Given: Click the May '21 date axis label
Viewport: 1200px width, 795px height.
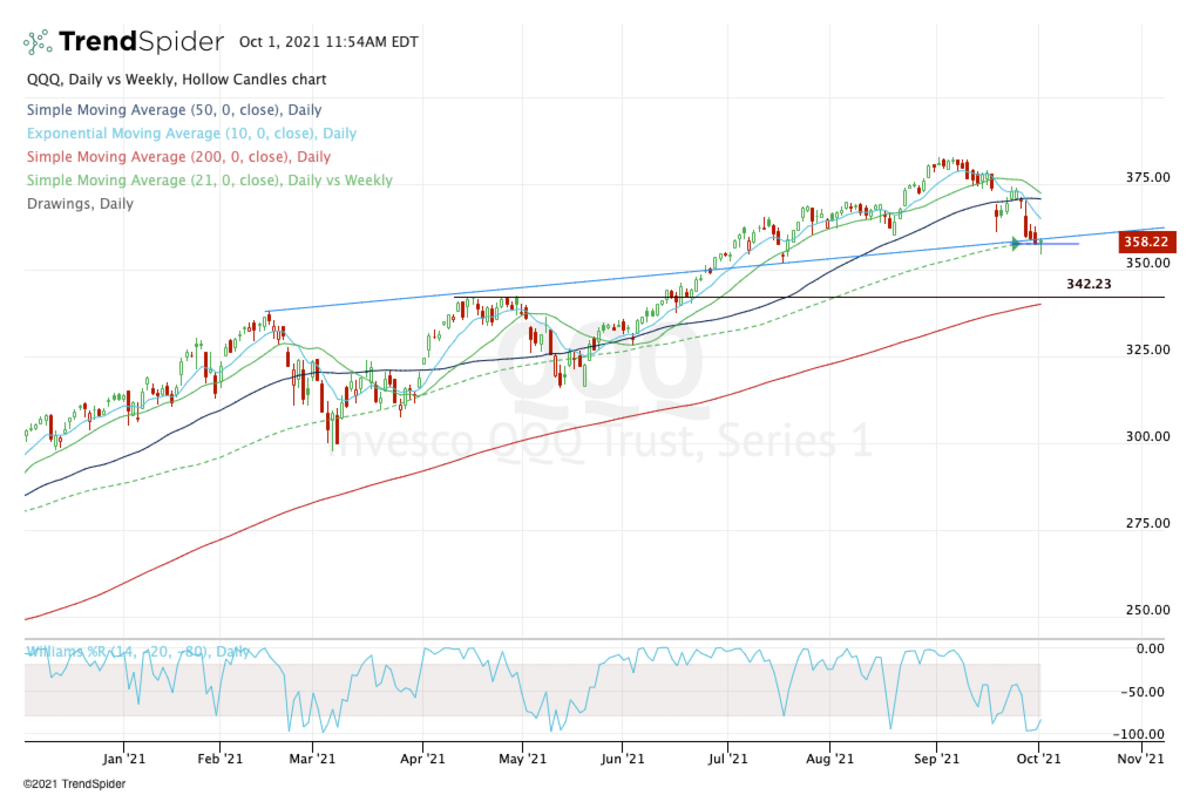Looking at the screenshot, I should coord(523,759).
